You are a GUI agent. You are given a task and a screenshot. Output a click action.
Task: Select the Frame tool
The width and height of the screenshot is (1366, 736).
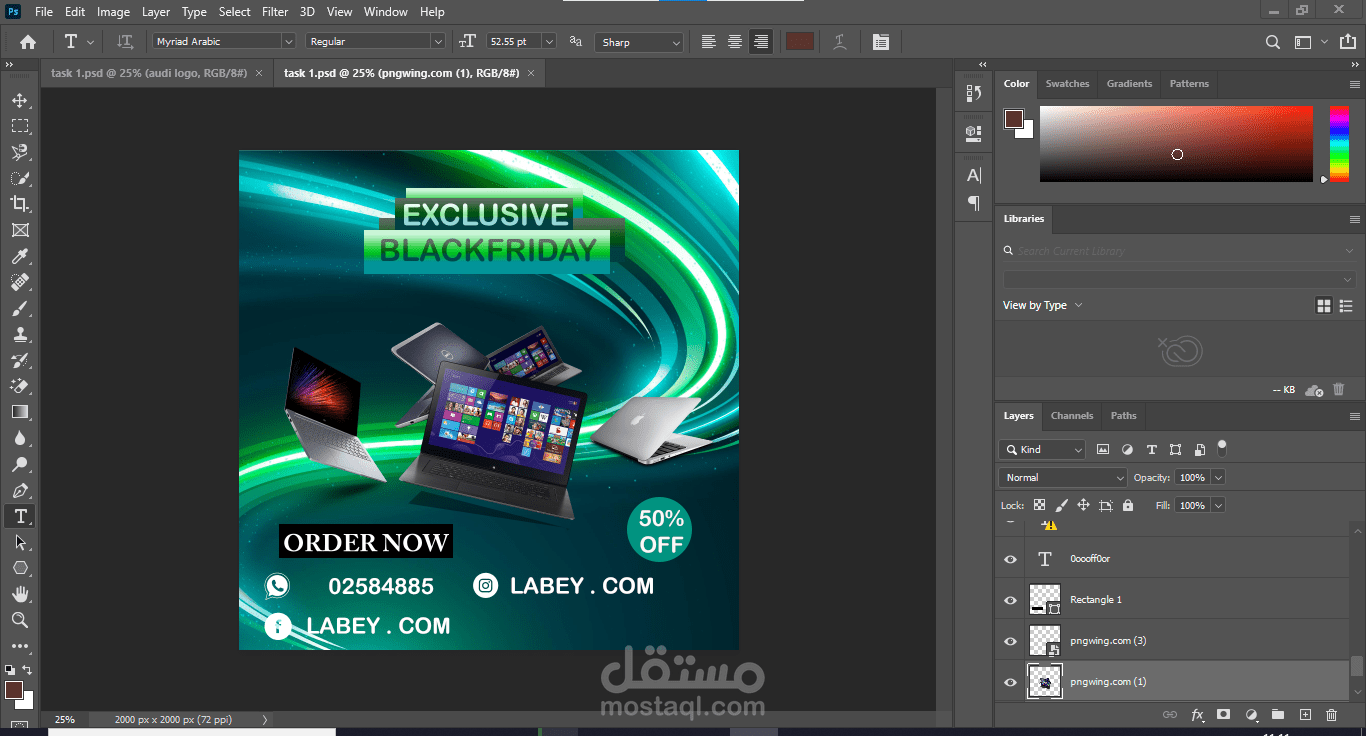[19, 230]
